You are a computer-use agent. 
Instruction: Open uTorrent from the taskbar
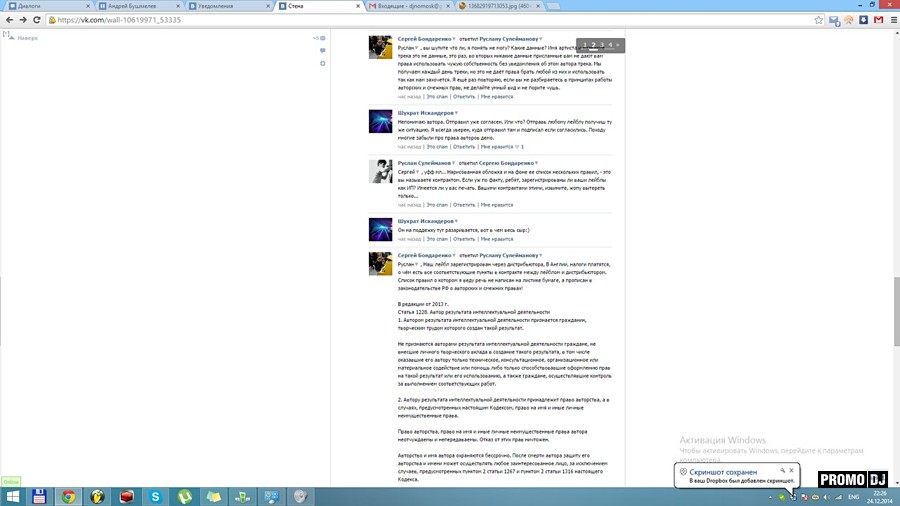tap(185, 496)
